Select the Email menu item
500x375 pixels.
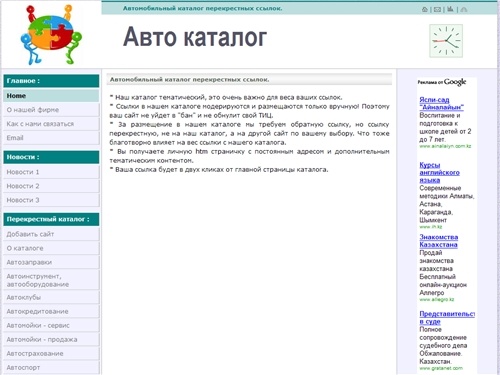[51, 138]
